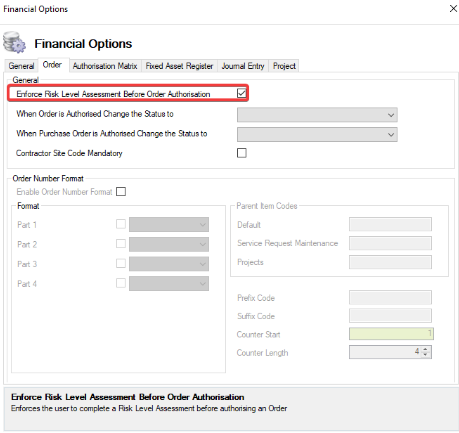Click the Service Request Maintenance field
Screen dimensions: 459x433
click(390, 243)
